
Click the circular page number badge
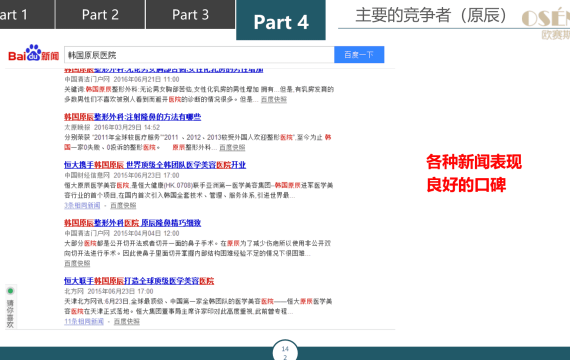click(285, 351)
